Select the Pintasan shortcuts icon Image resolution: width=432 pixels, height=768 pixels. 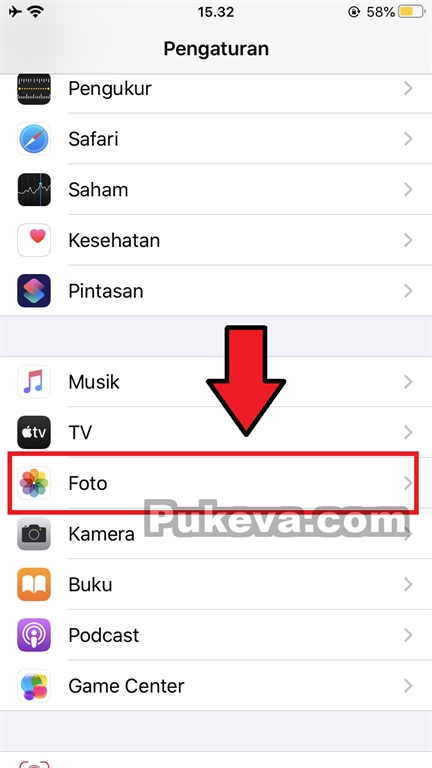click(34, 291)
